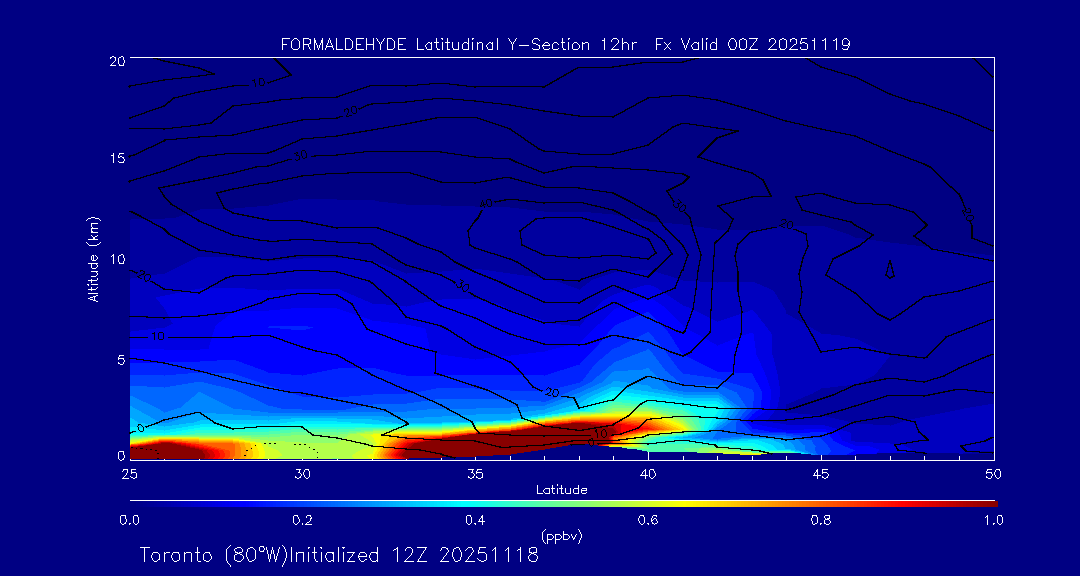Click colorbar tick label 0.8

(x=821, y=520)
